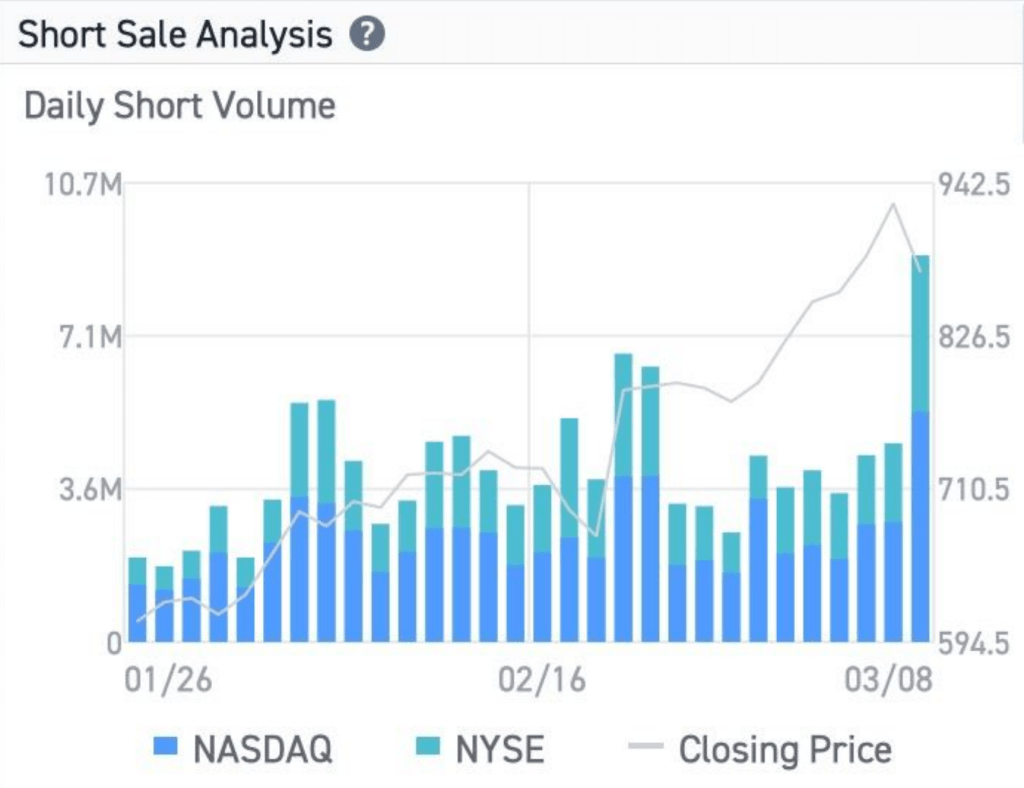The image size is (1024, 788).
Task: Toggle the NASDAQ legend series
Action: click(262, 749)
